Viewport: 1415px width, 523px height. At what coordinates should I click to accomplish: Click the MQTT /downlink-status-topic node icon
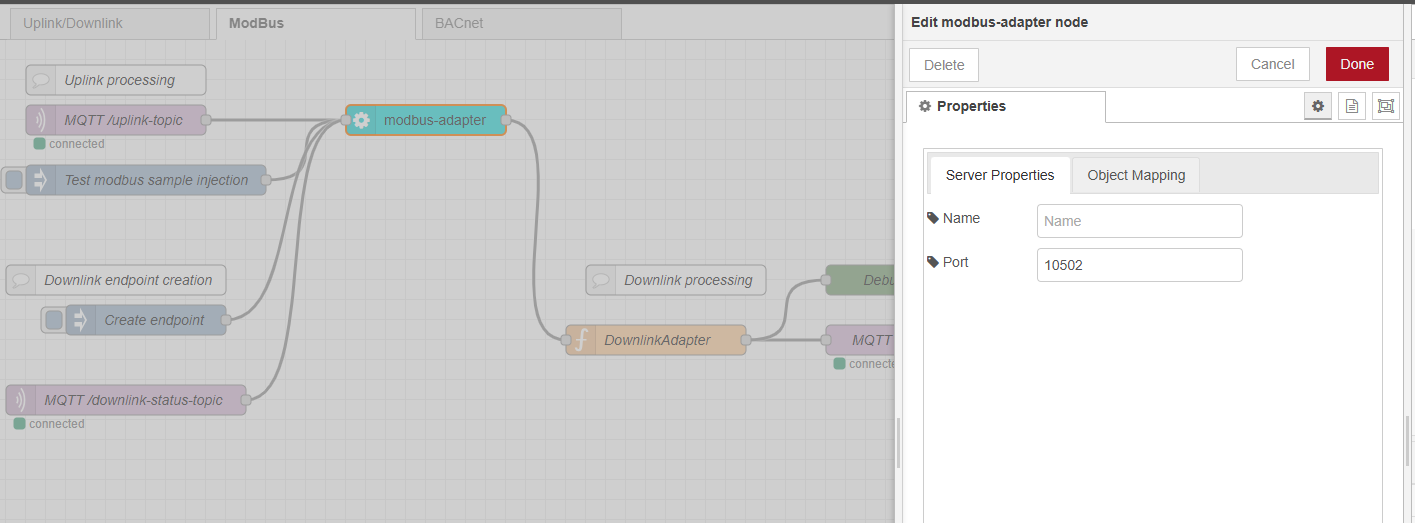point(21,400)
